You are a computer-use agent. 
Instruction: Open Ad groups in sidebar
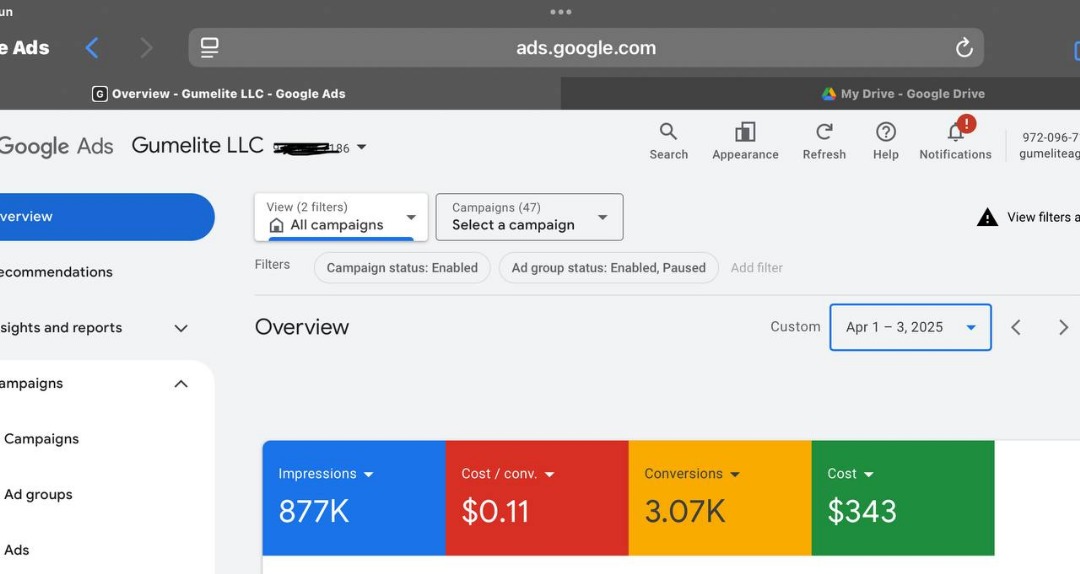pyautogui.click(x=38, y=495)
